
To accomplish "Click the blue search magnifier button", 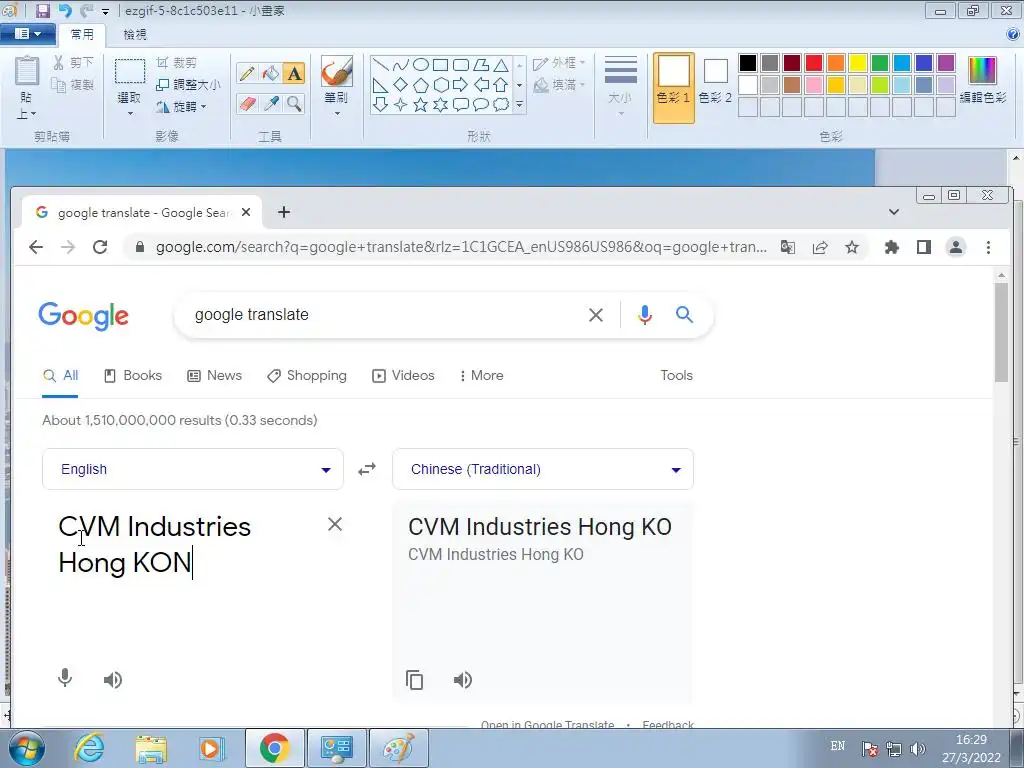I will 684,315.
